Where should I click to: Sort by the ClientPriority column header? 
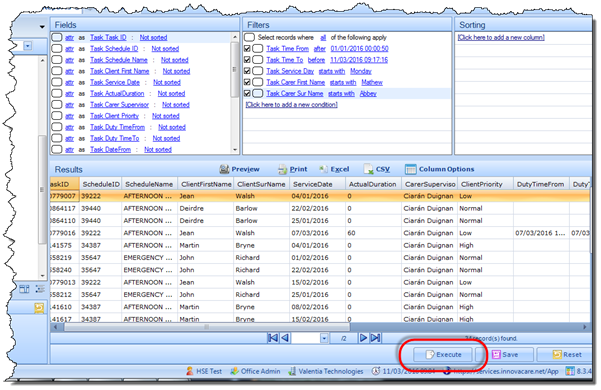pos(485,184)
